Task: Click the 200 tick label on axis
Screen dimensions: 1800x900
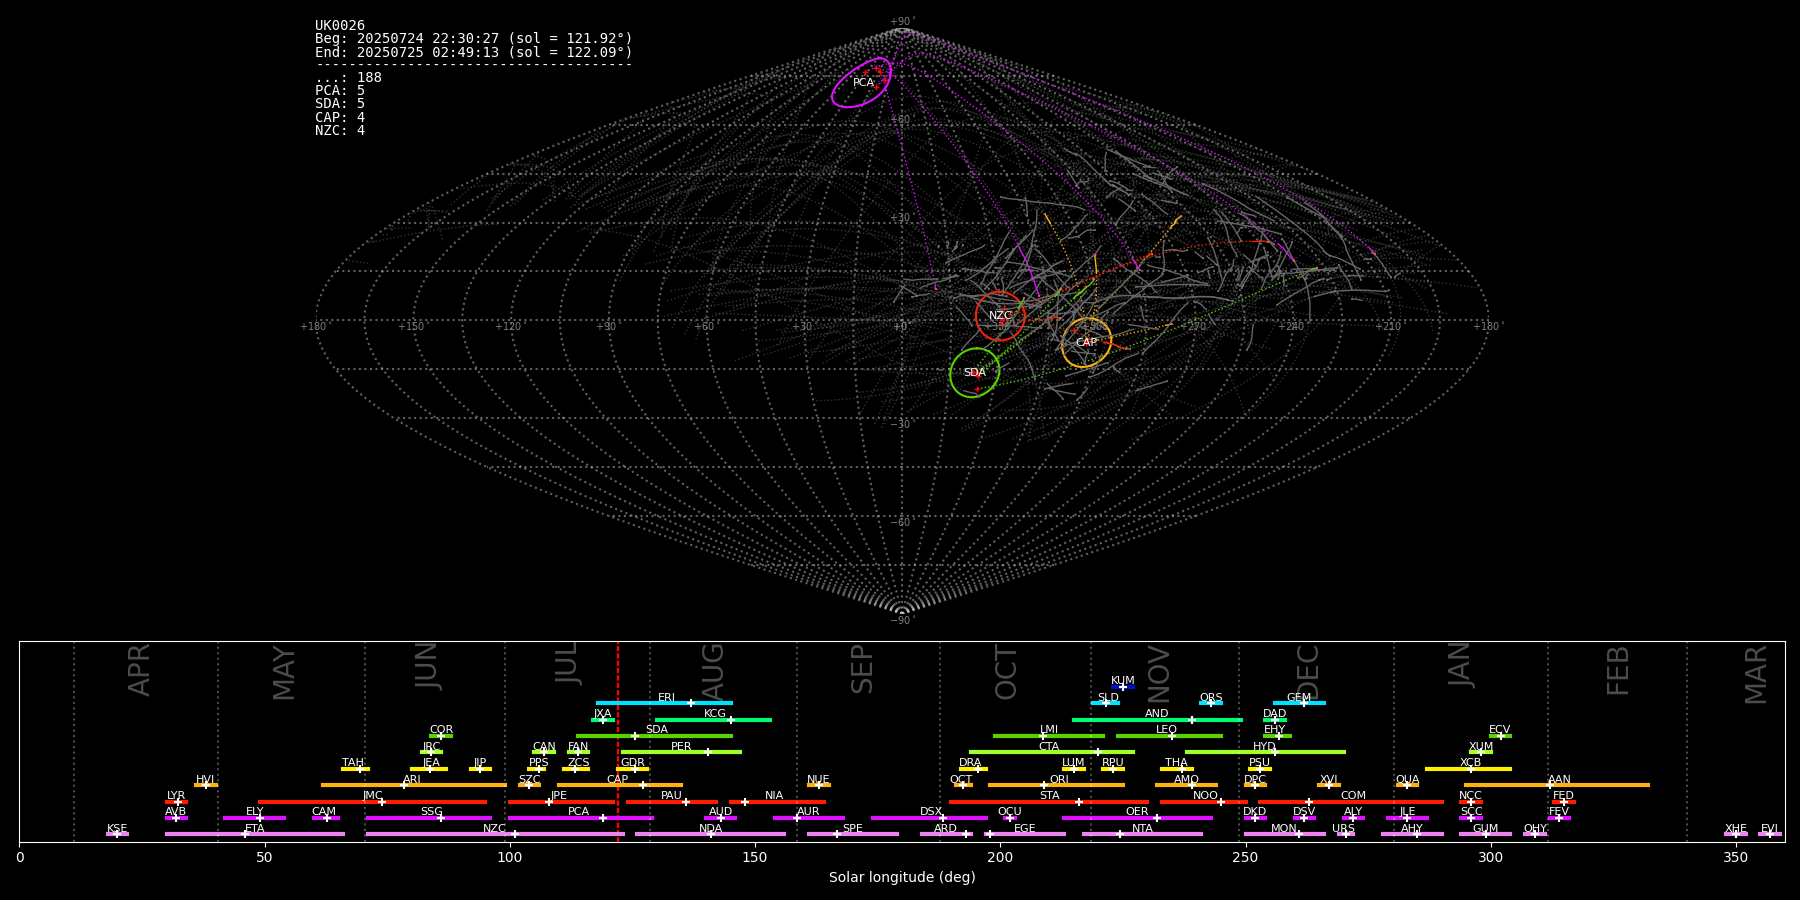Action: pyautogui.click(x=1000, y=857)
